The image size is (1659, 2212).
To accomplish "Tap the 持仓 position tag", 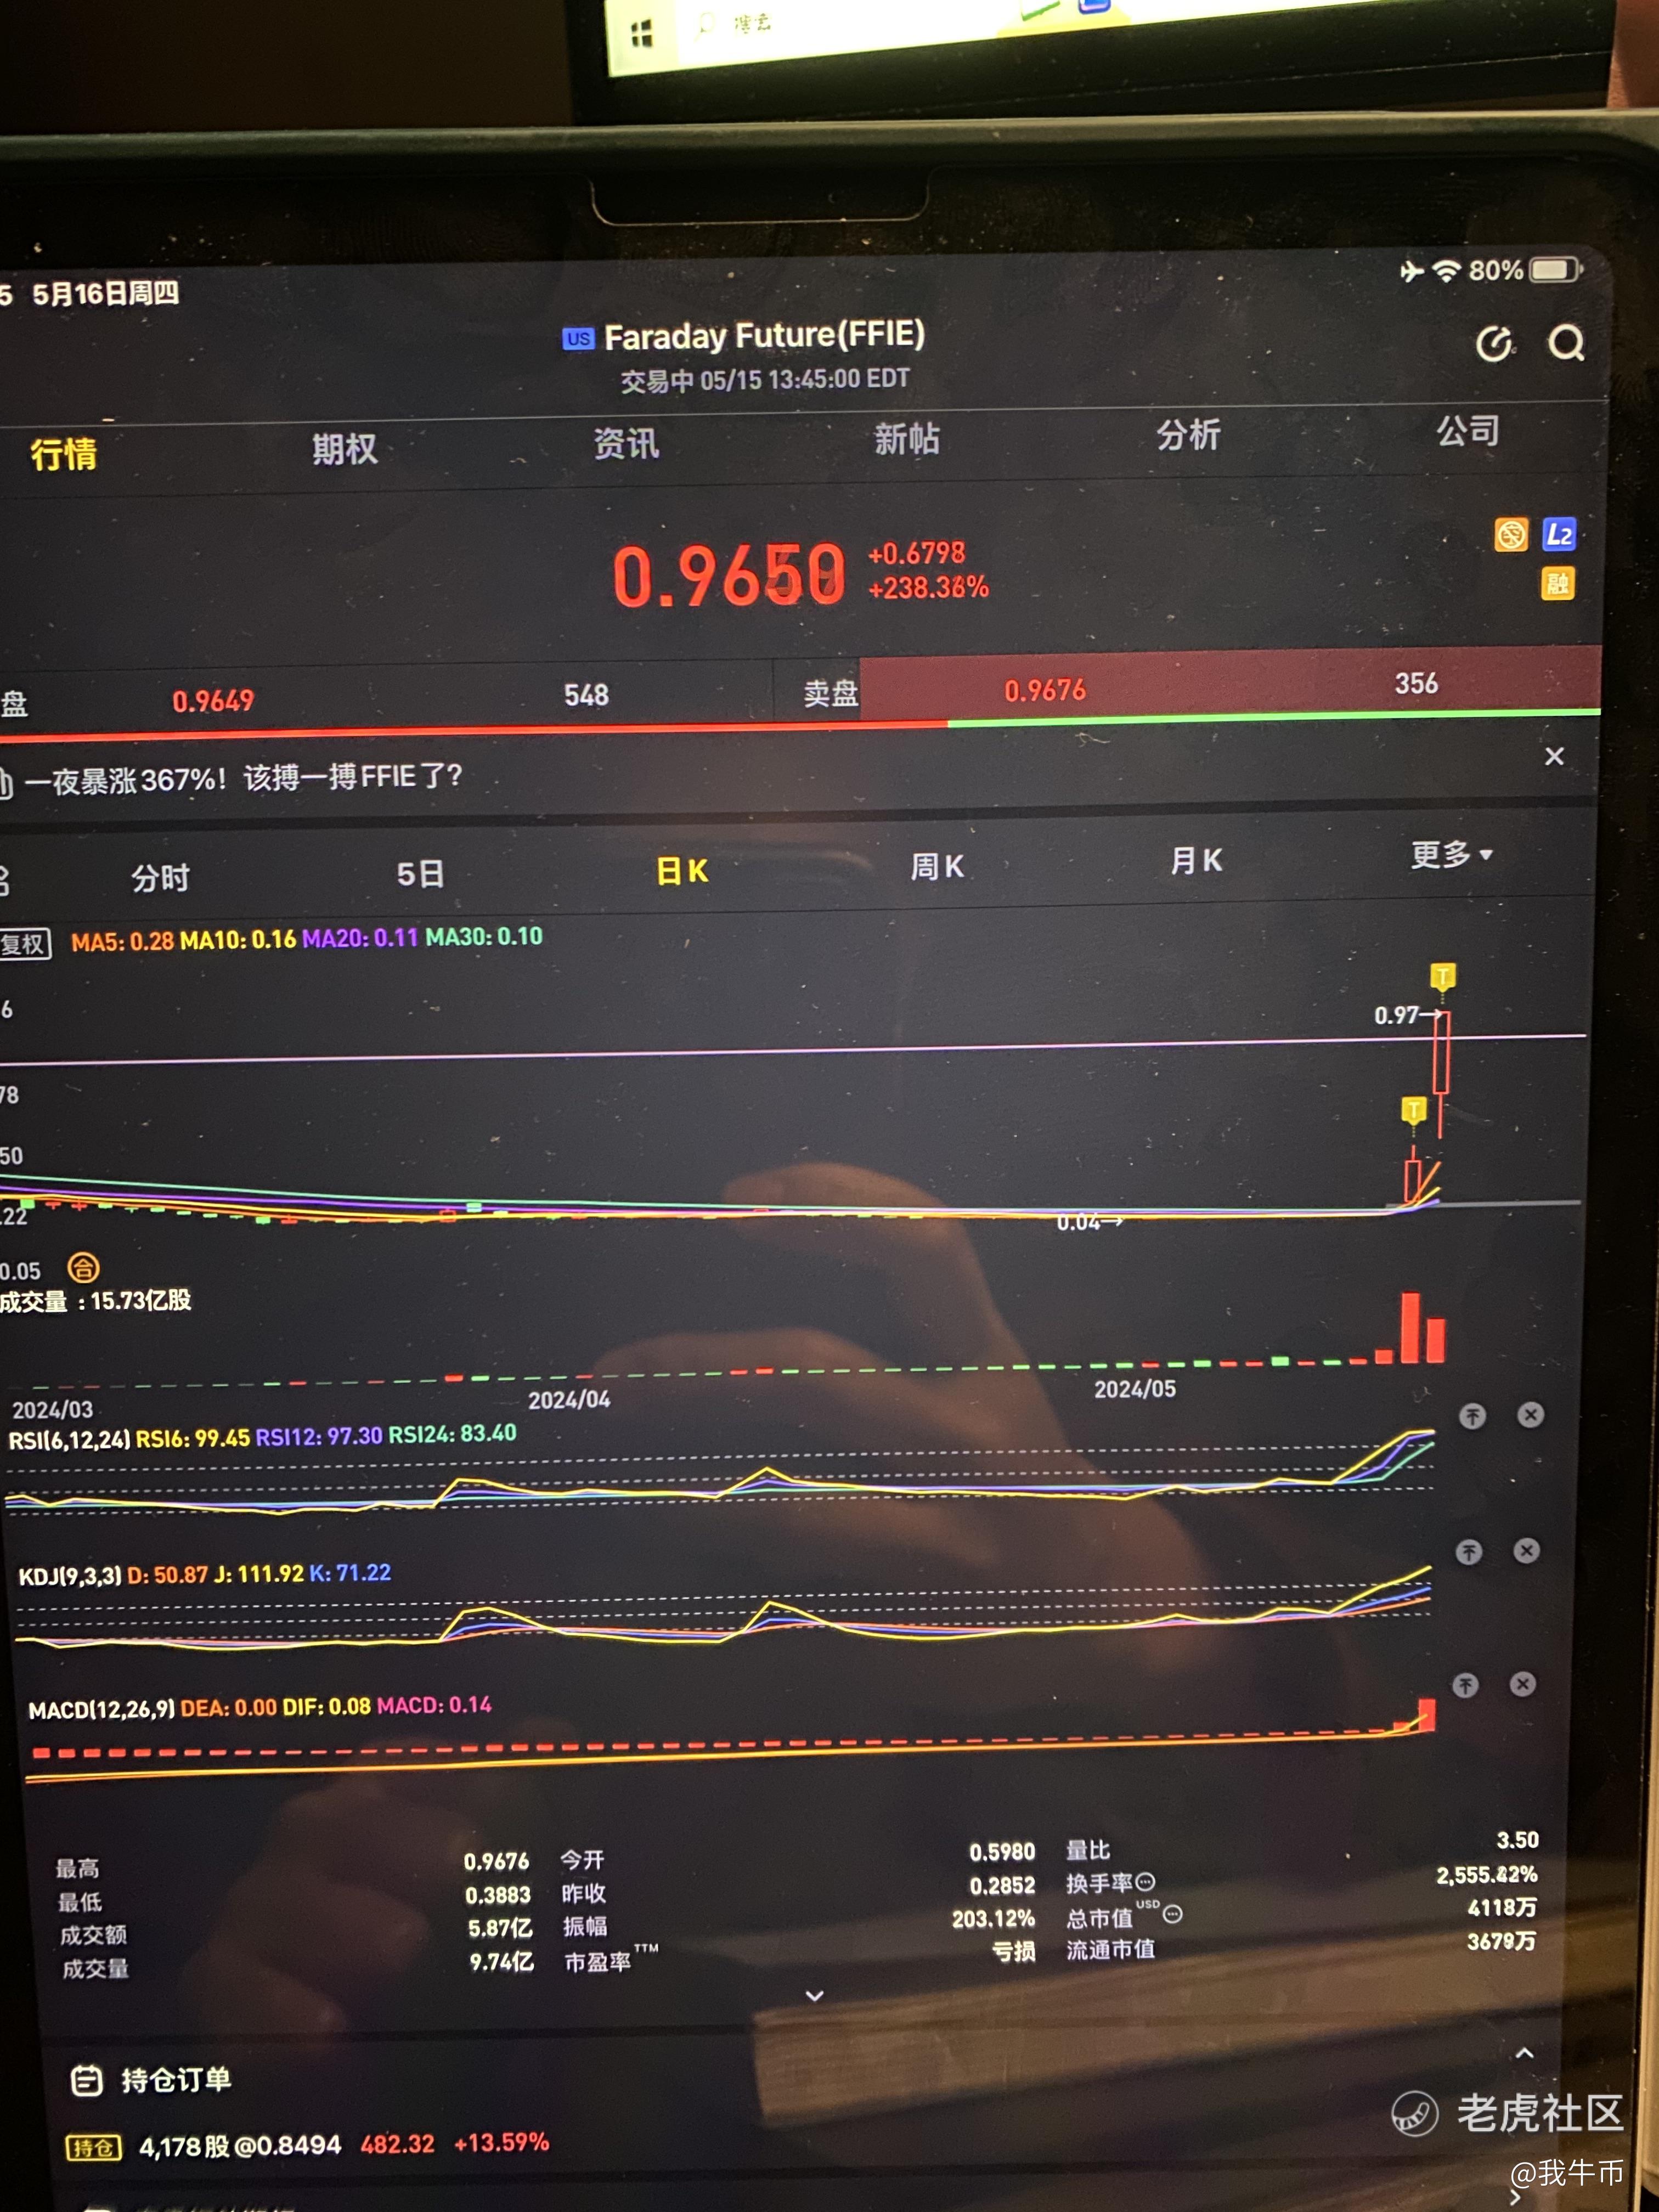I will tap(94, 2147).
